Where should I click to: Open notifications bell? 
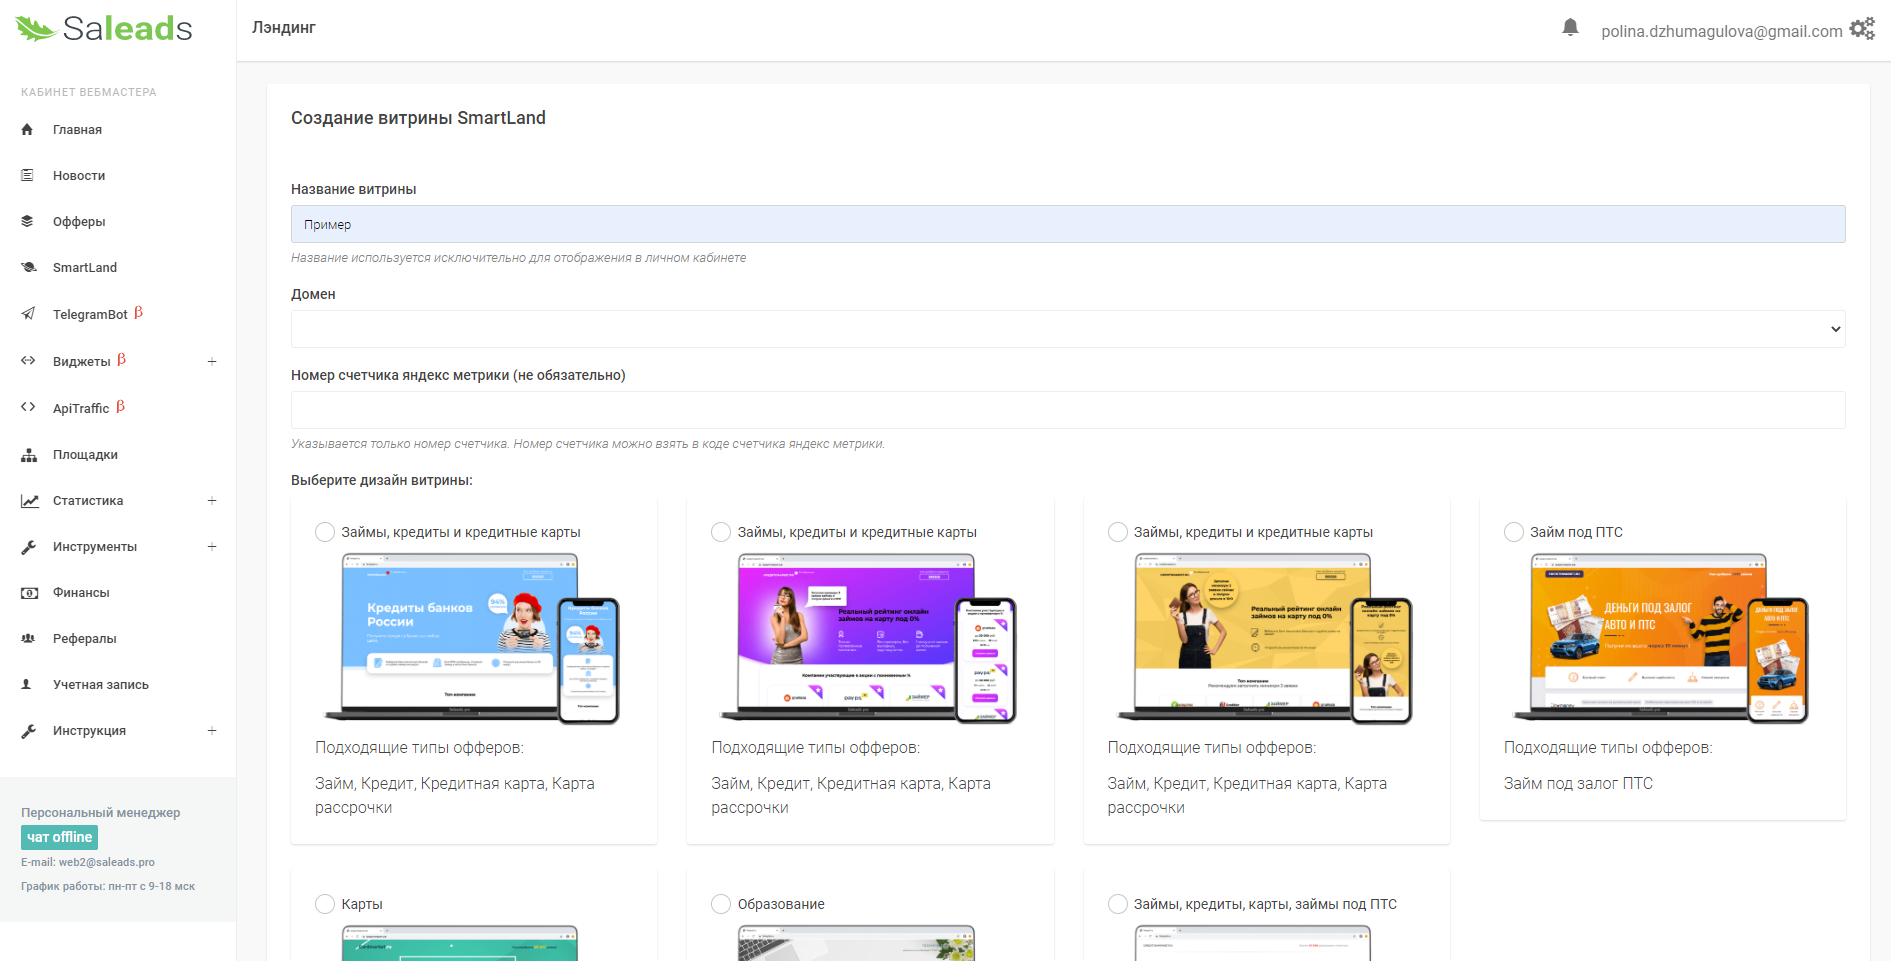[1570, 28]
